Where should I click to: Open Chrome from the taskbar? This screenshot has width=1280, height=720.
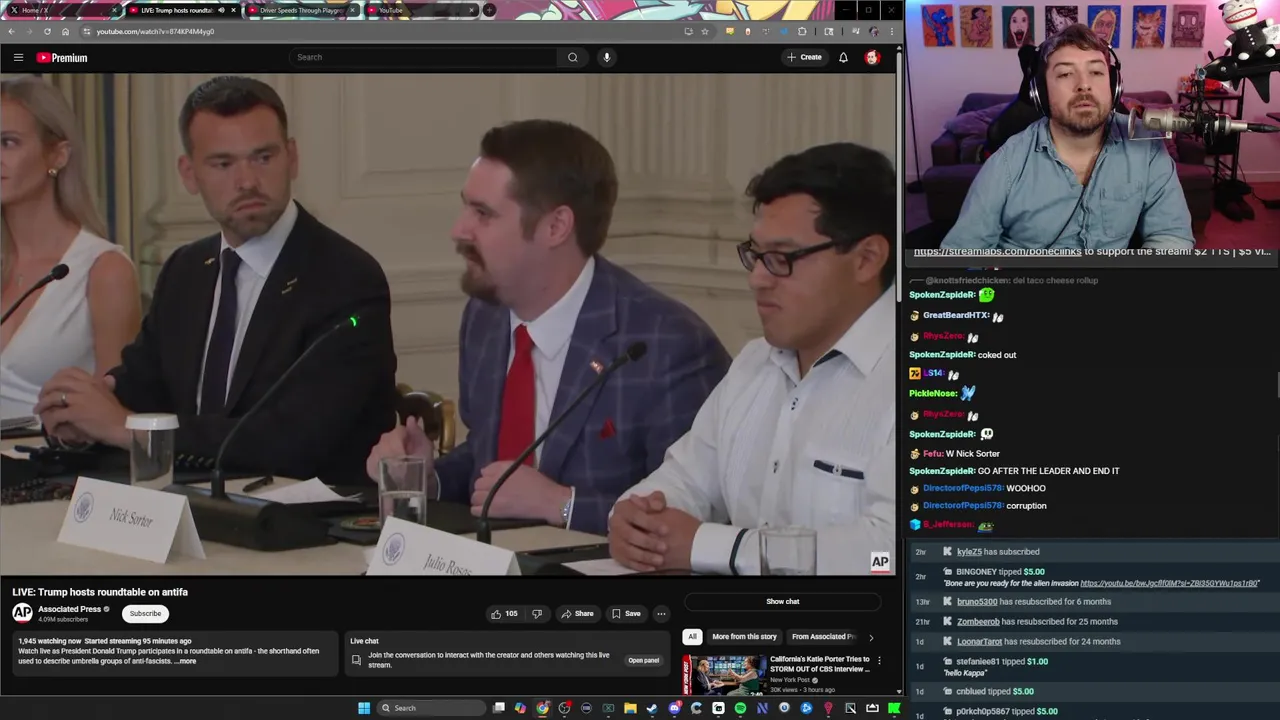coord(543,708)
